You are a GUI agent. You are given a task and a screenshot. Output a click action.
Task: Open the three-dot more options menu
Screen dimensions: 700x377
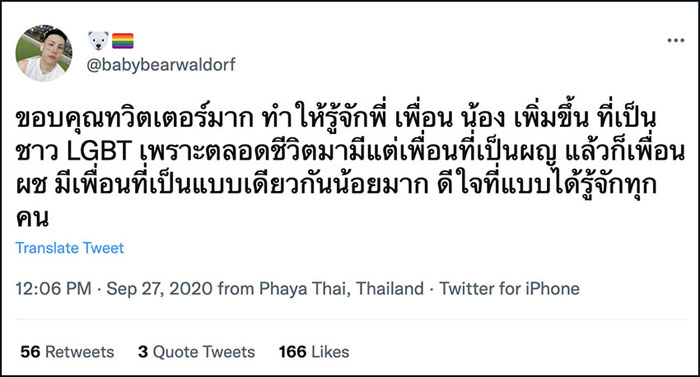point(675,41)
